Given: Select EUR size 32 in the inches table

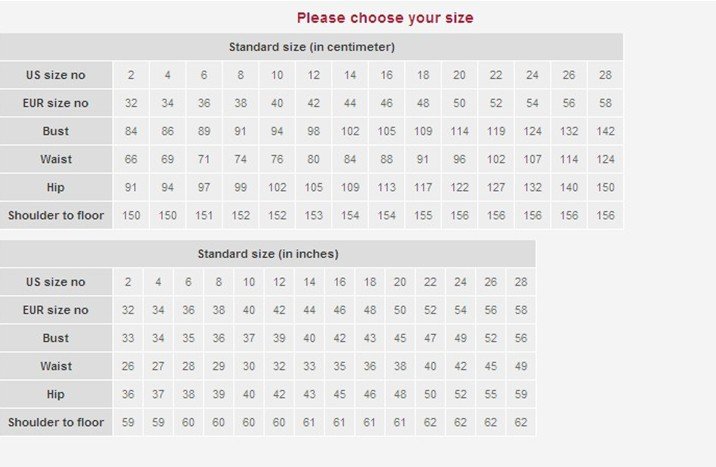Looking at the screenshot, I should 128,310.
